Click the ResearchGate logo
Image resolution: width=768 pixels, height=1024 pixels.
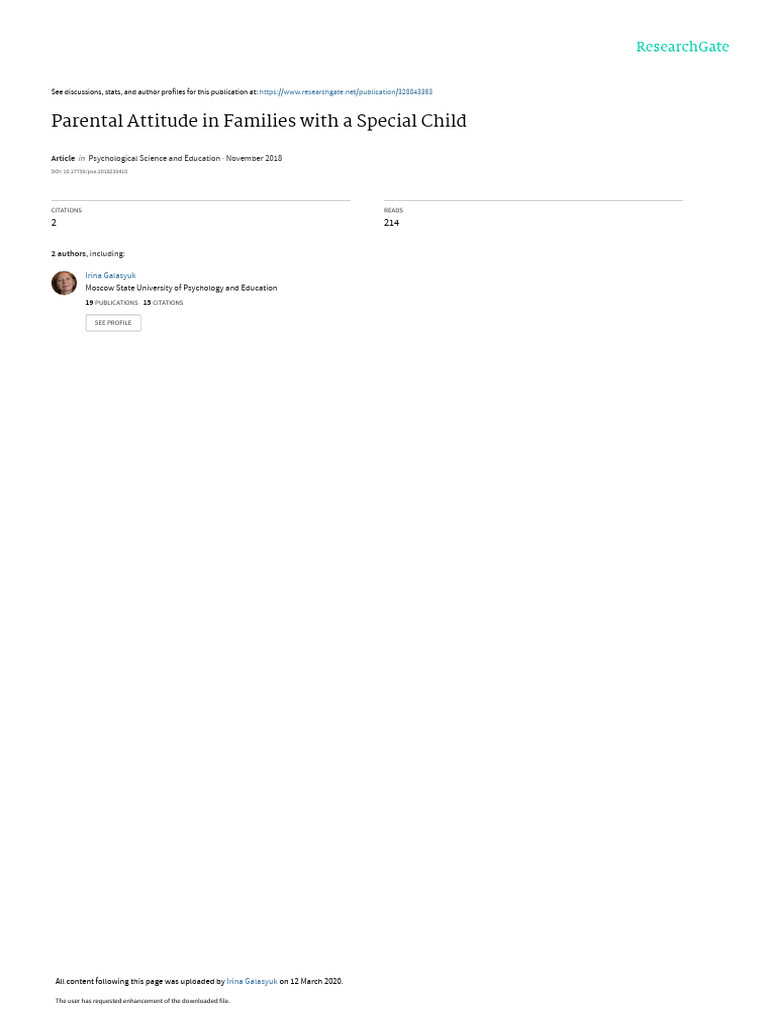[x=682, y=46]
